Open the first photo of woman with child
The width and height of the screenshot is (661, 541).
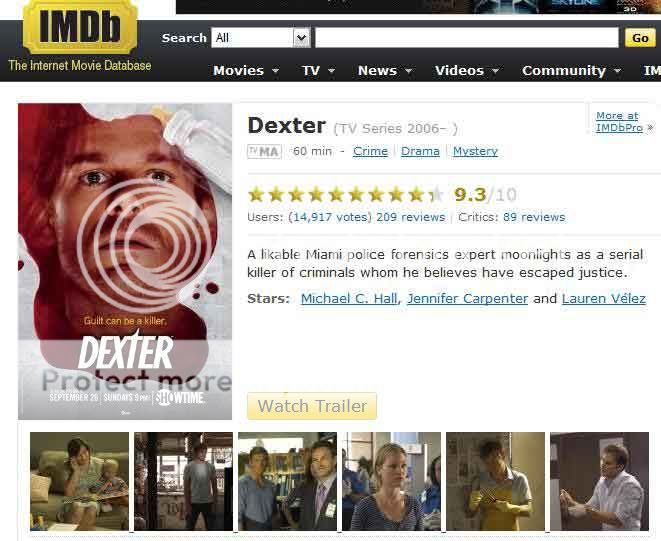pyautogui.click(x=79, y=481)
